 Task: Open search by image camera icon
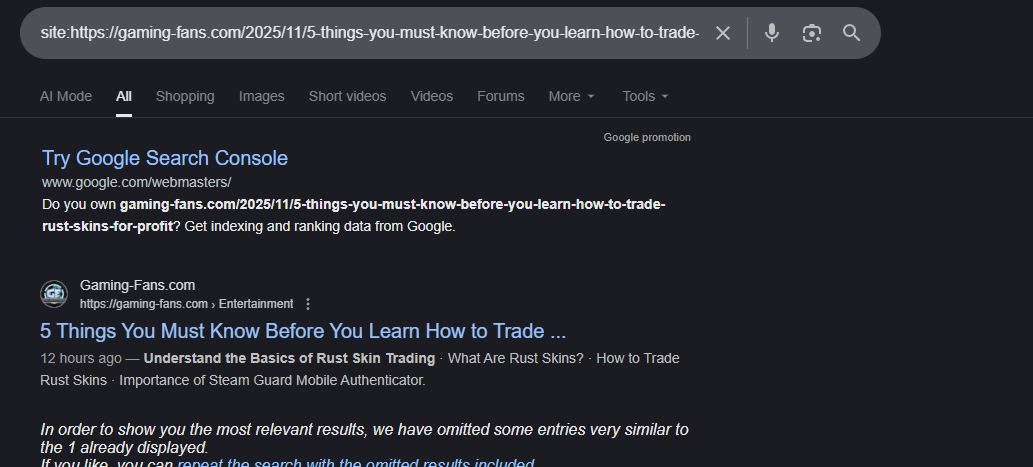(812, 33)
